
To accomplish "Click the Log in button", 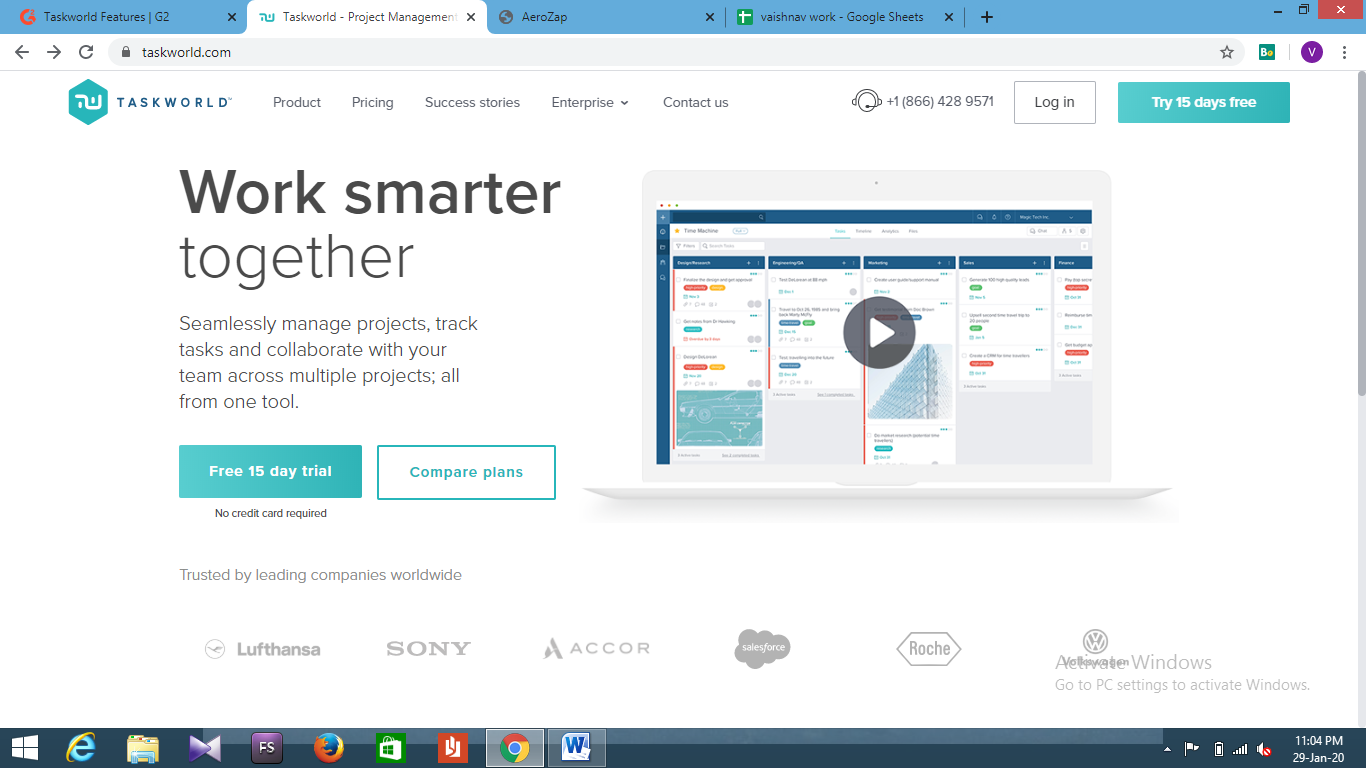I will 1054,102.
